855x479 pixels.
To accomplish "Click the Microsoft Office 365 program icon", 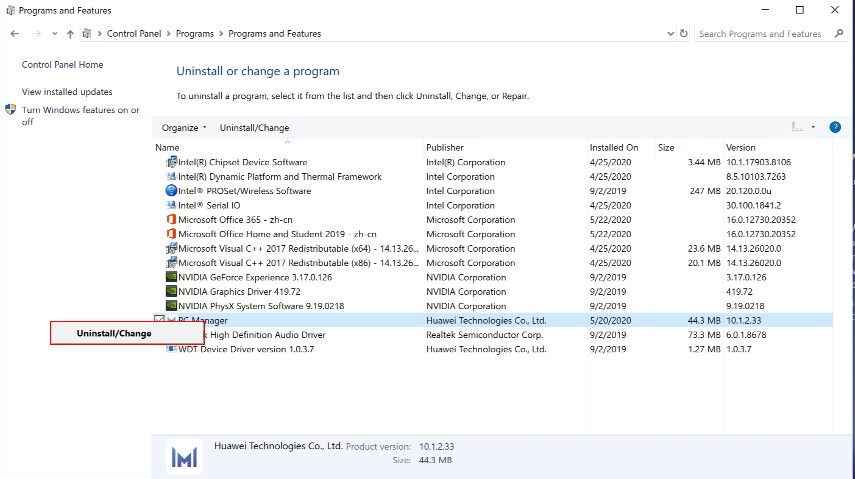I will coord(171,220).
